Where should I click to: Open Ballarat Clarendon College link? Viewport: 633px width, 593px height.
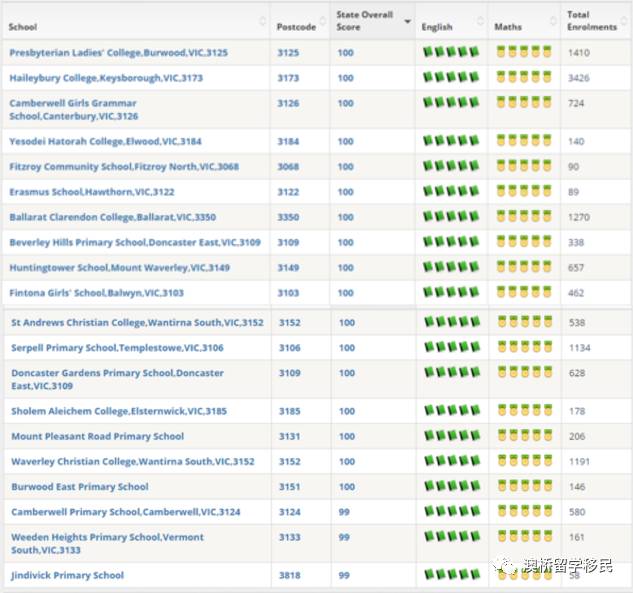point(113,217)
